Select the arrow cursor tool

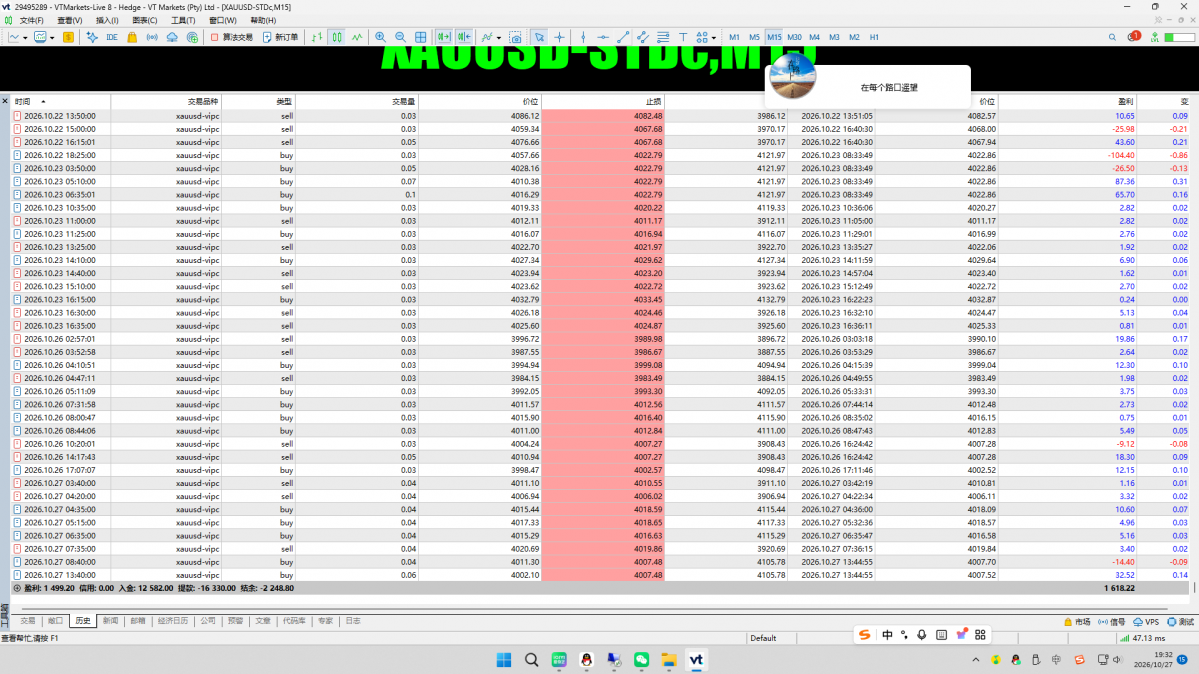(540, 37)
